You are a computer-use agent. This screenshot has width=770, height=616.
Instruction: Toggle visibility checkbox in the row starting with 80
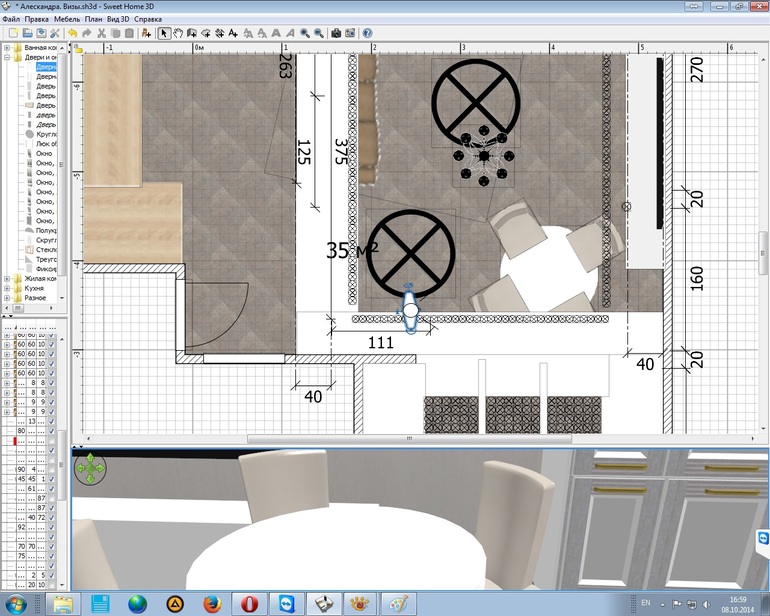[x=51, y=431]
